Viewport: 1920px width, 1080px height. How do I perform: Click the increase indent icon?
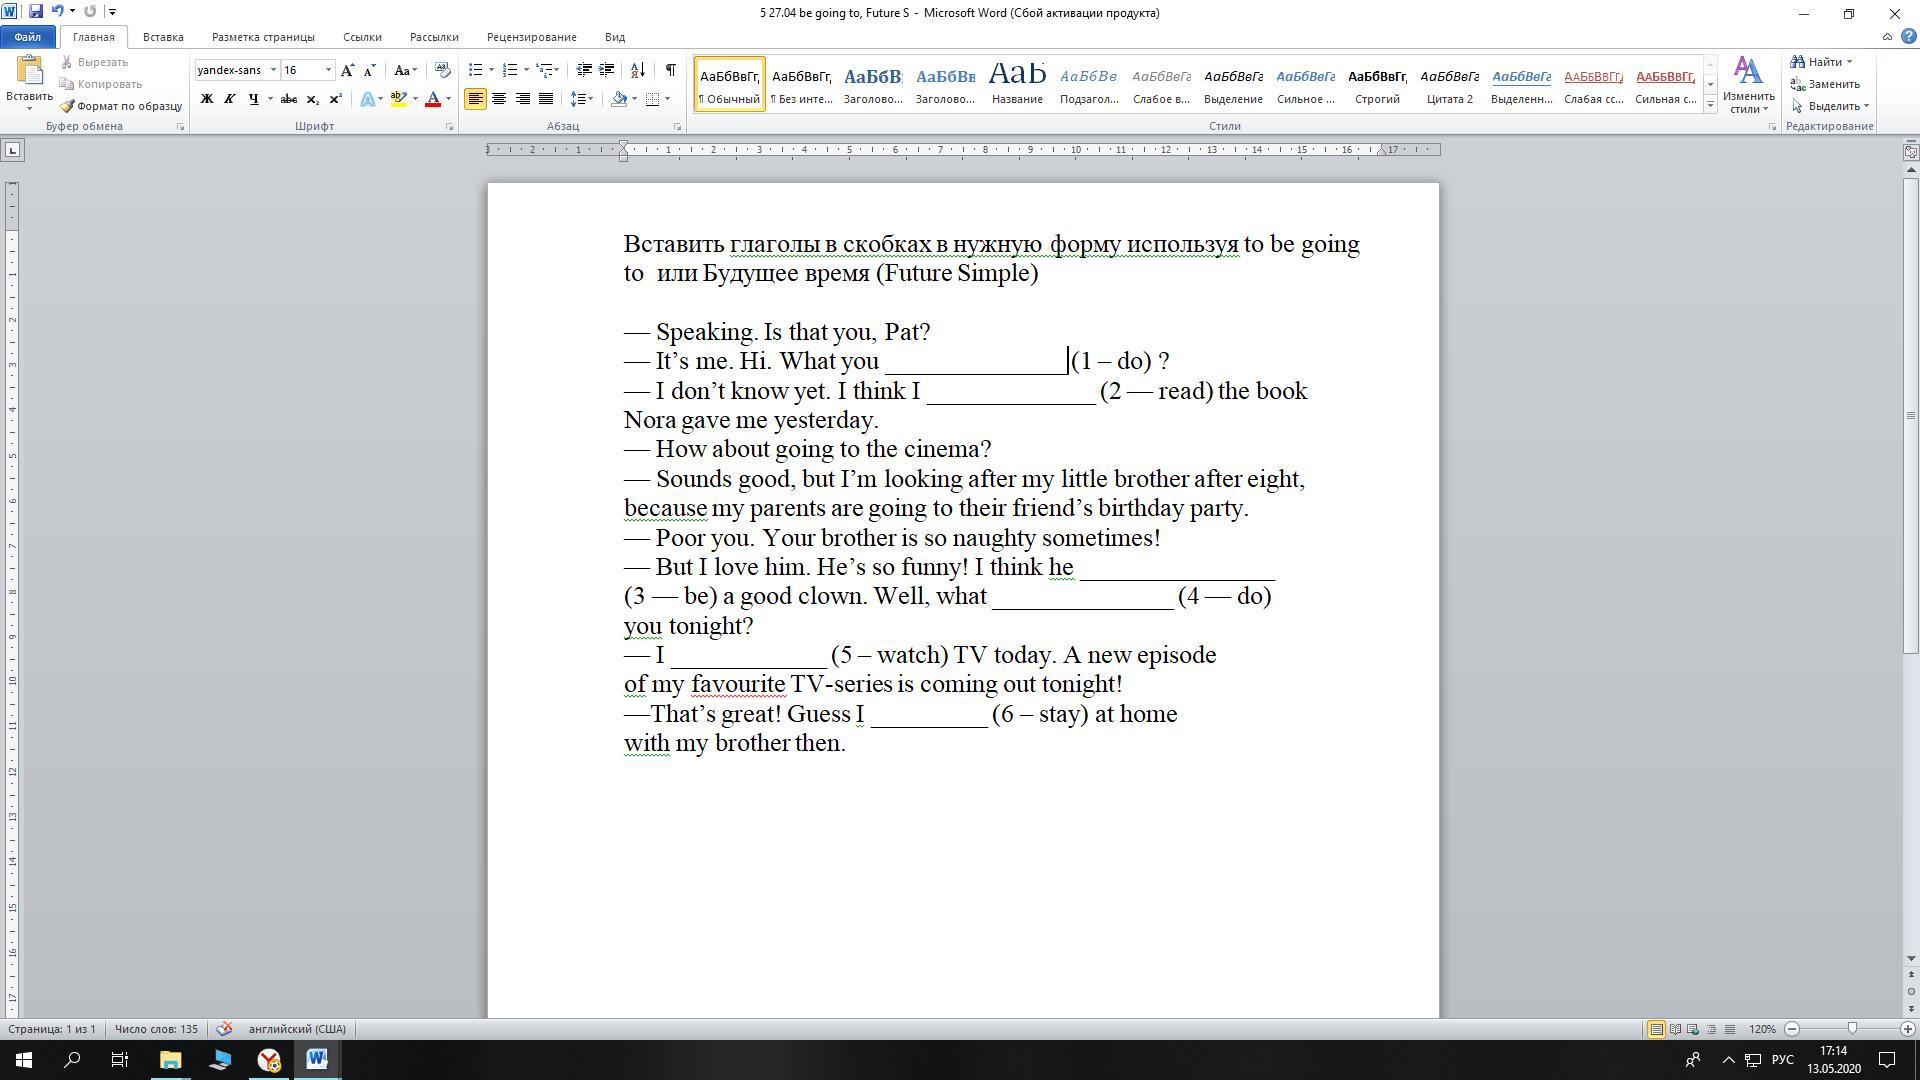click(606, 70)
